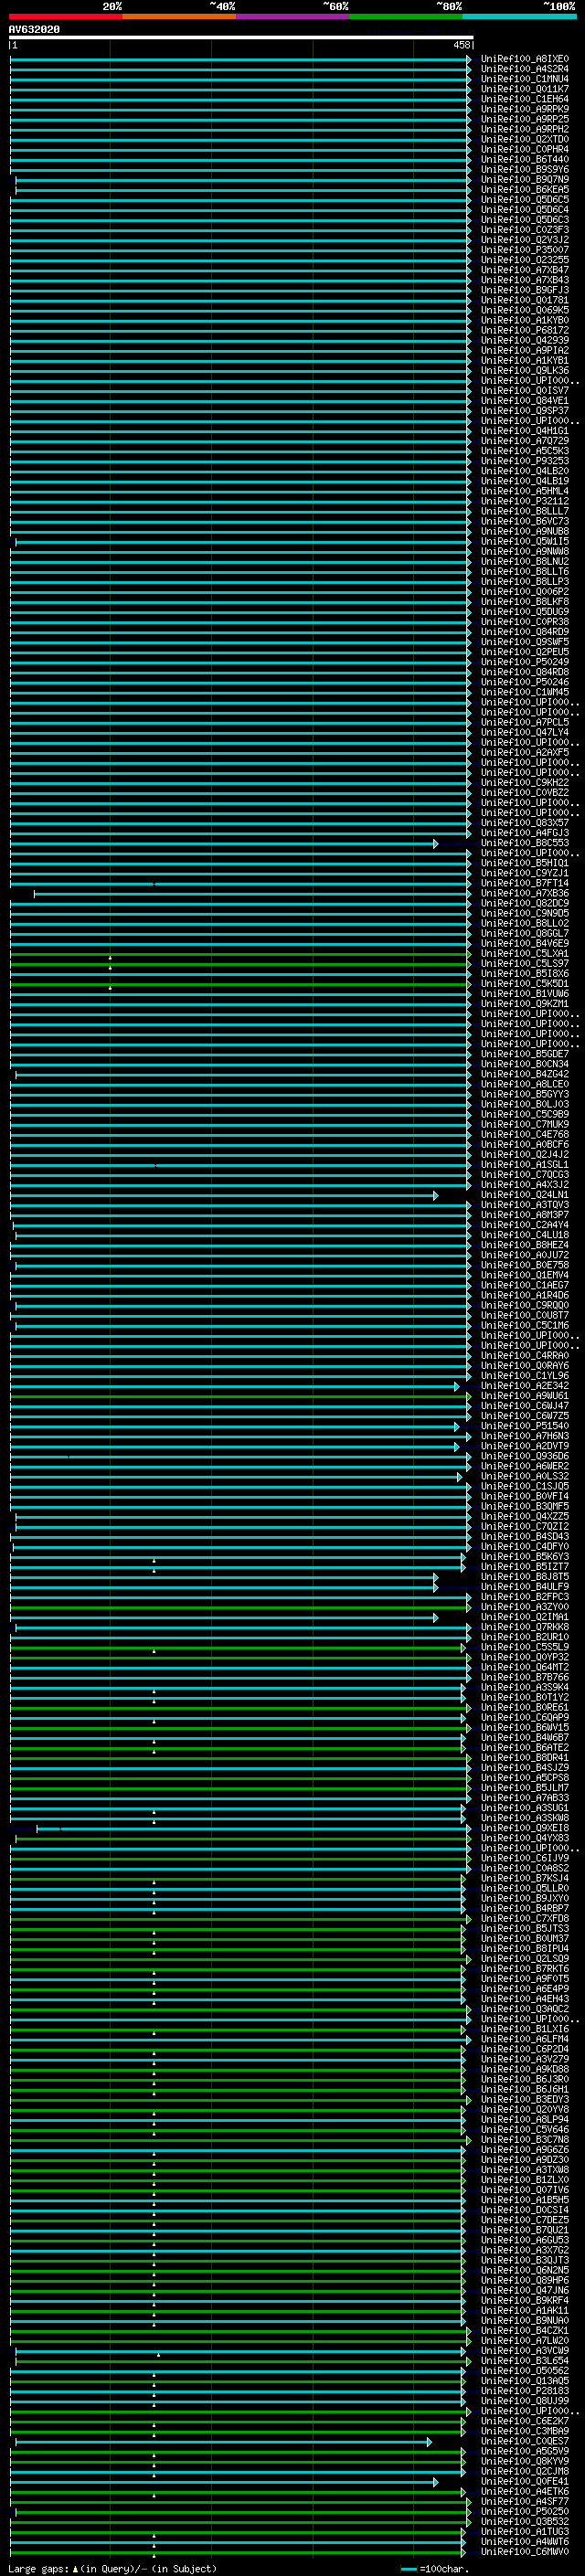Screen dimensions: 585x2576
Task: Select hit label UniRef100_A8LCE0
Action: pos(525,1084)
